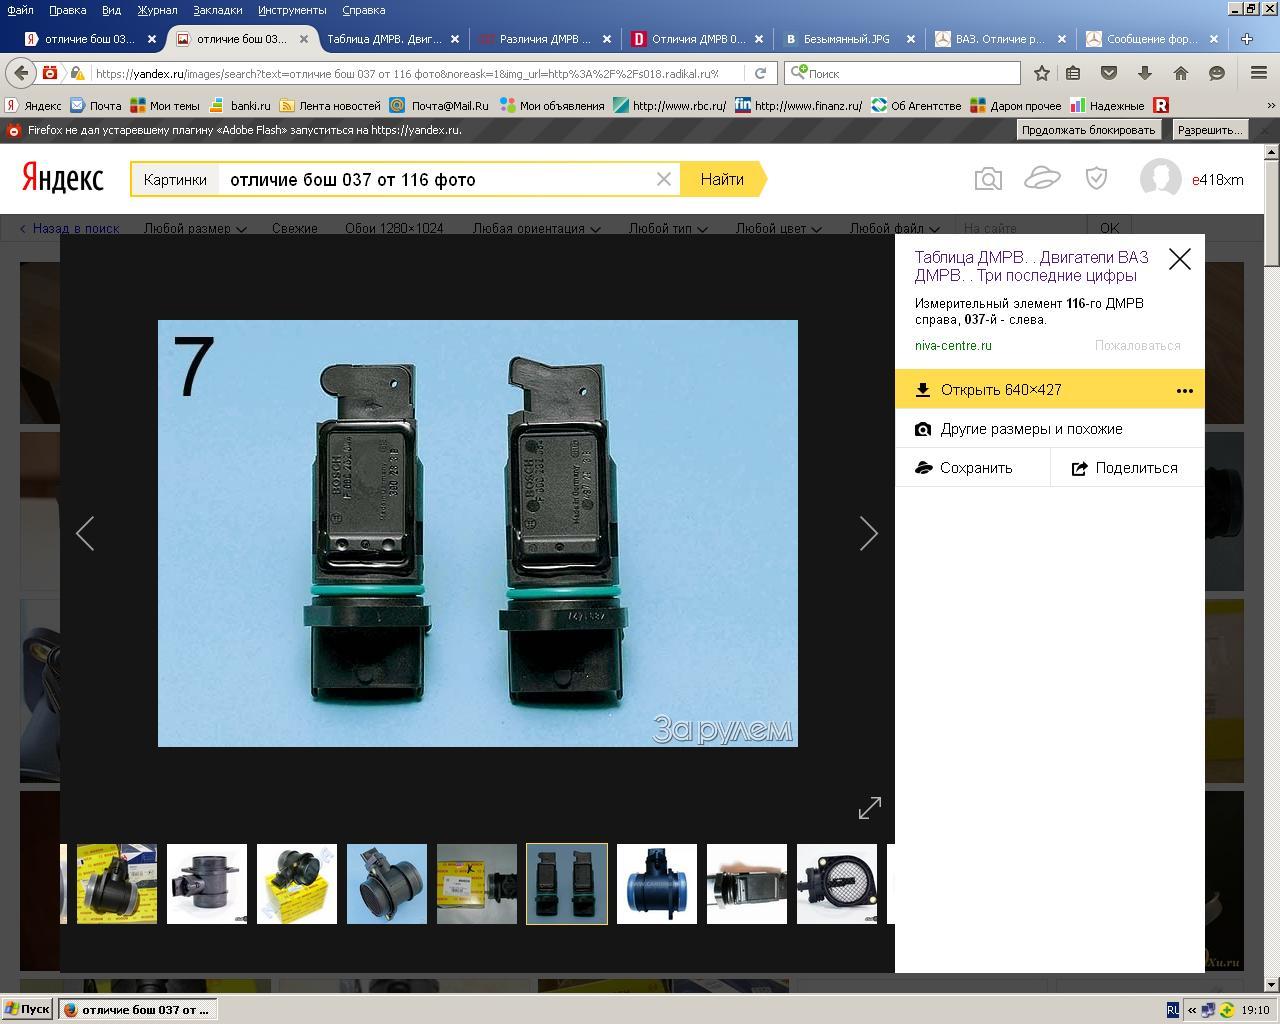Open the three-dots more options menu

[x=1184, y=390]
